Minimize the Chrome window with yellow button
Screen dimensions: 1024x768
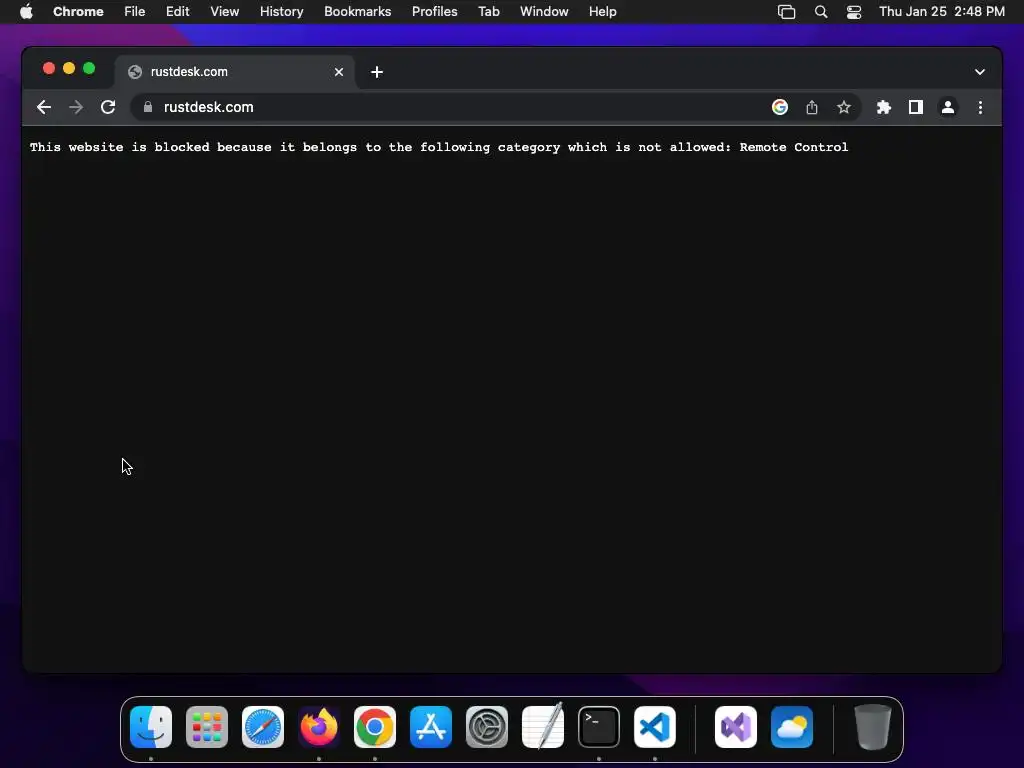click(x=69, y=68)
